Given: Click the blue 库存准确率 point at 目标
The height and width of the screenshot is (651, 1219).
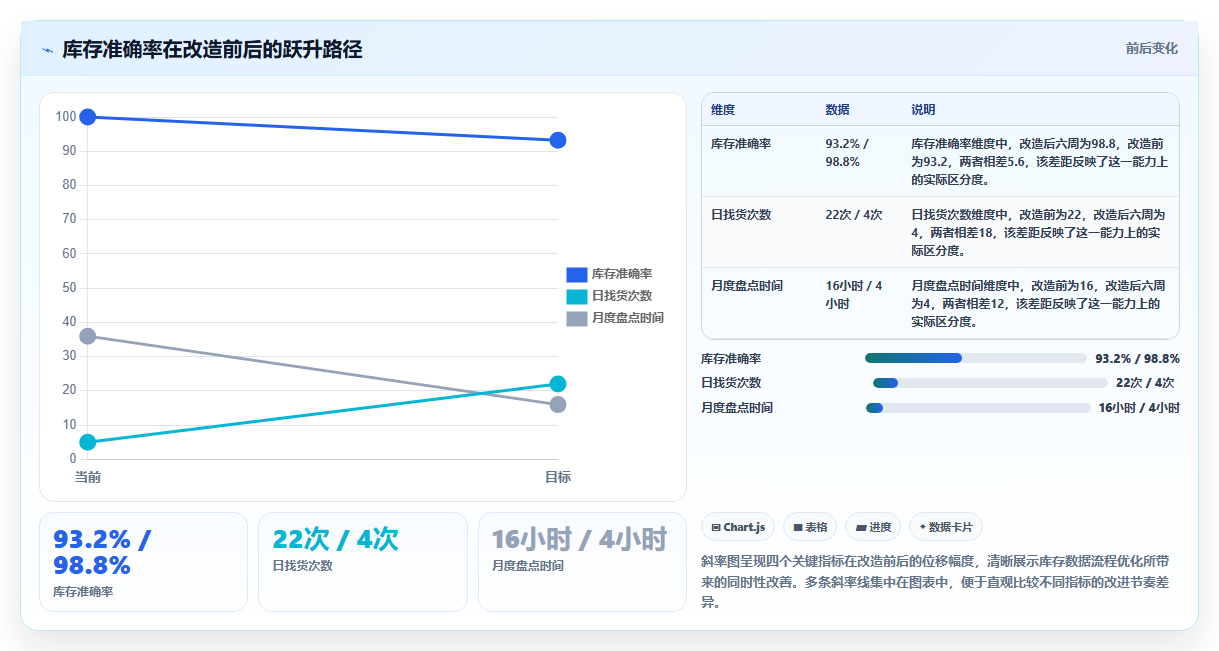Looking at the screenshot, I should pos(558,140).
